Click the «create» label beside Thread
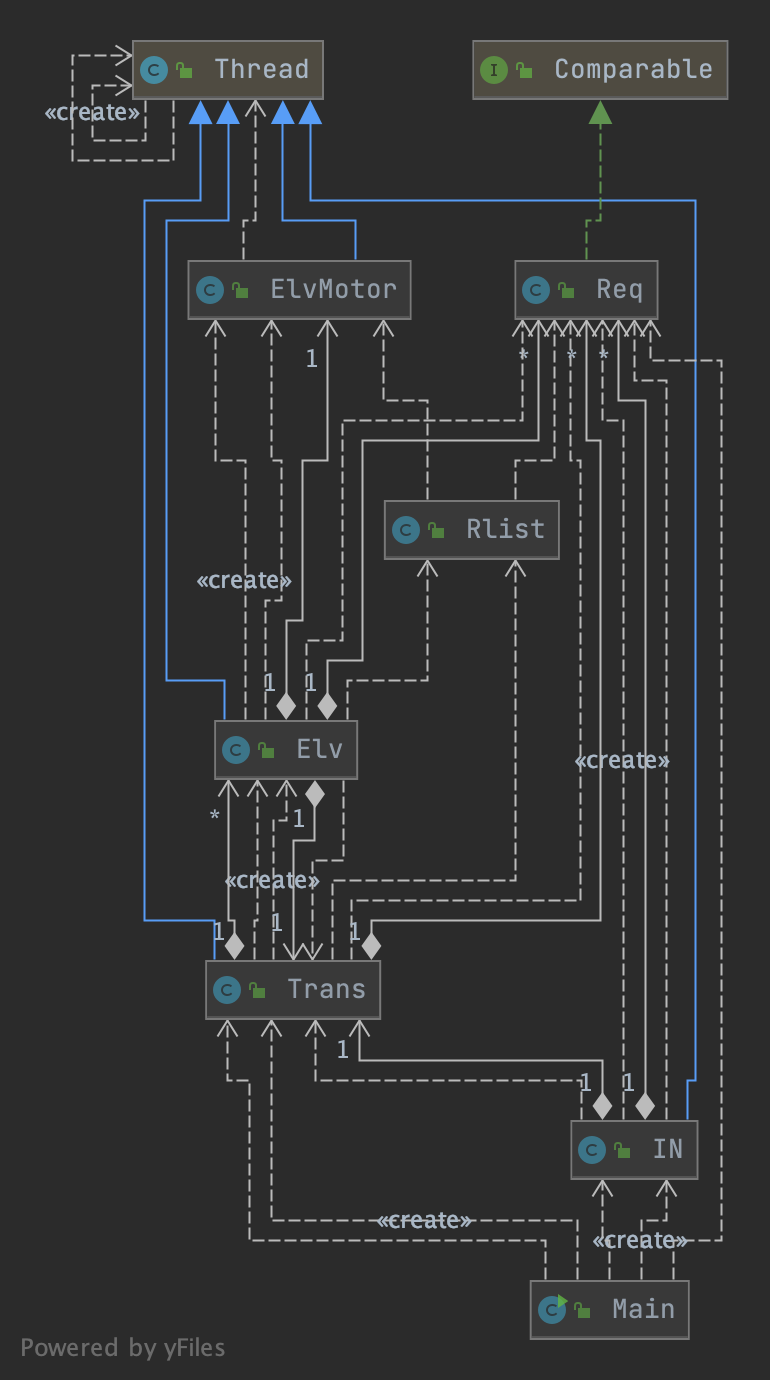 coord(92,112)
